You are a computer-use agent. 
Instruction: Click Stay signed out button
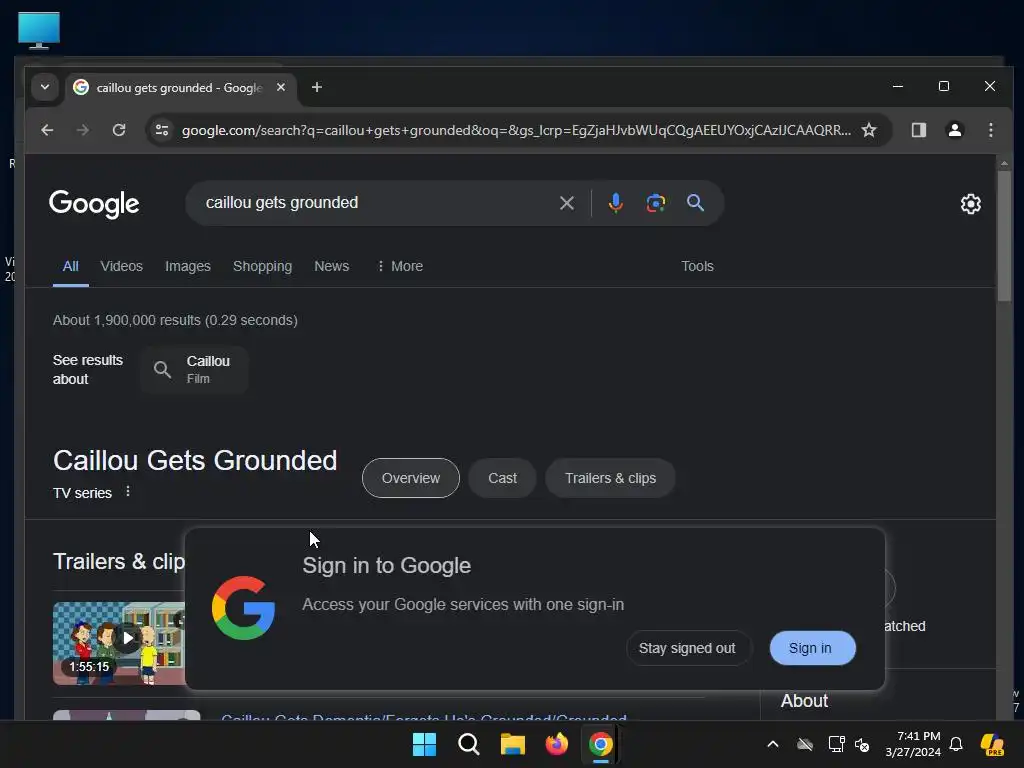[x=687, y=648]
